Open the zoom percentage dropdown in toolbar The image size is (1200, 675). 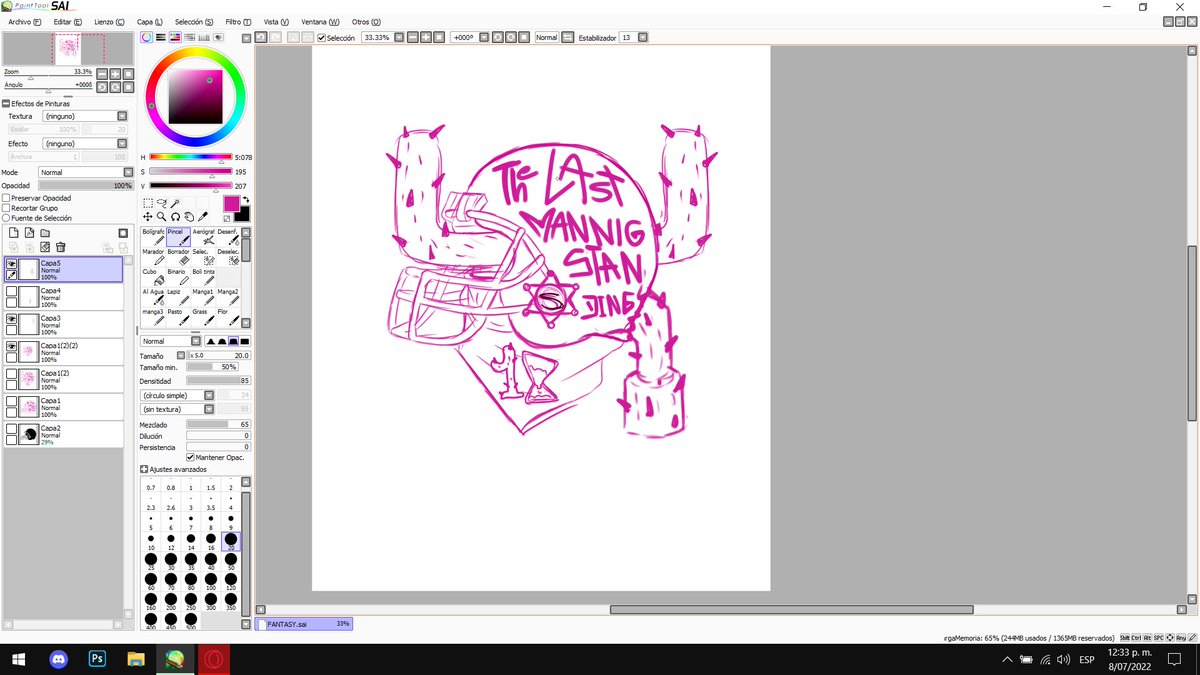click(x=398, y=37)
